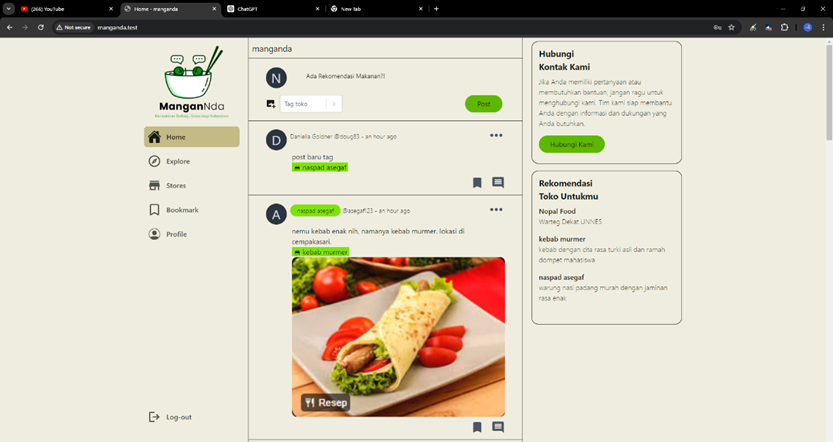Screen dimensions: 833x442
Task: Open browser extensions puzzle icon
Action: [785, 27]
